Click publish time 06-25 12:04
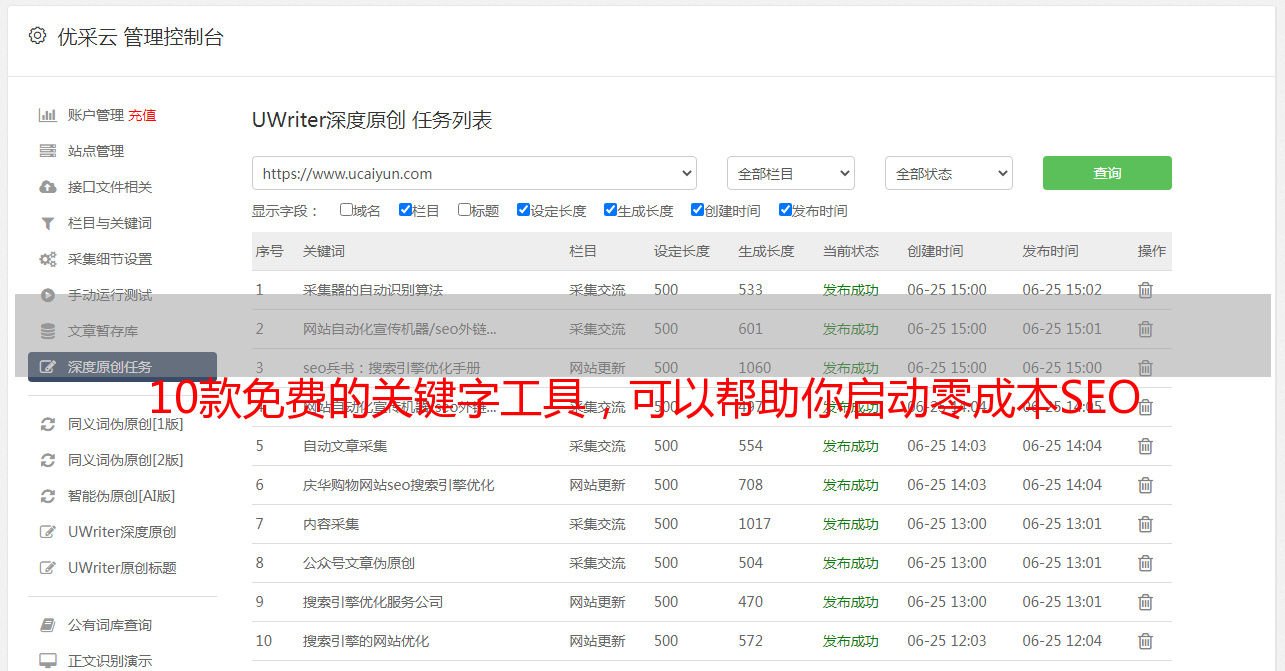This screenshot has width=1285, height=671. click(1062, 641)
